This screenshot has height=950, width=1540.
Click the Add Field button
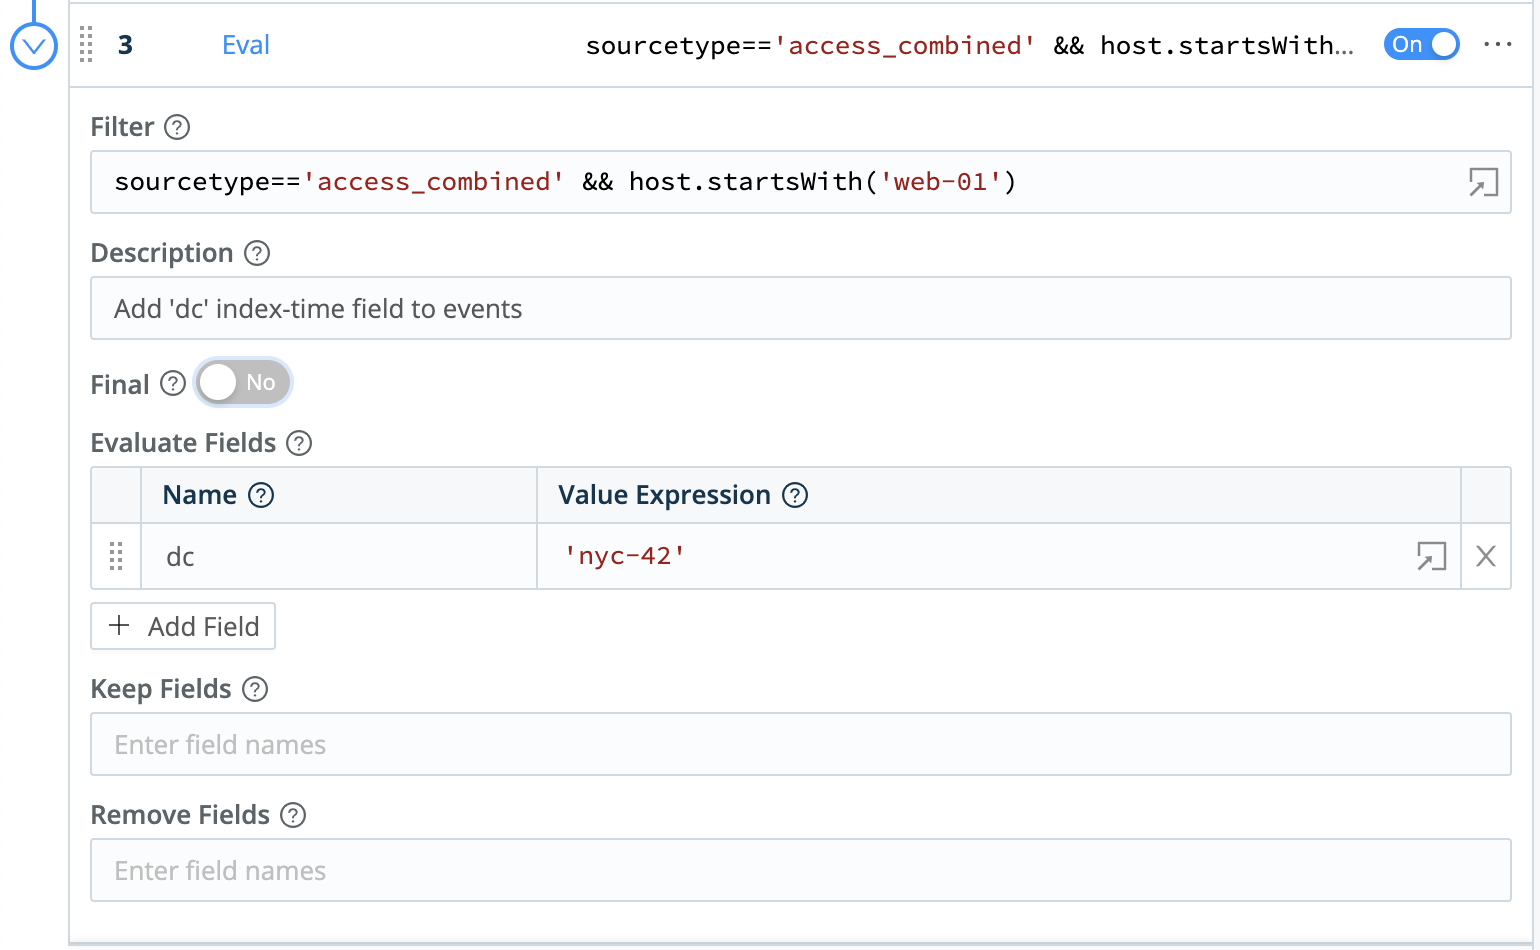pos(183,626)
